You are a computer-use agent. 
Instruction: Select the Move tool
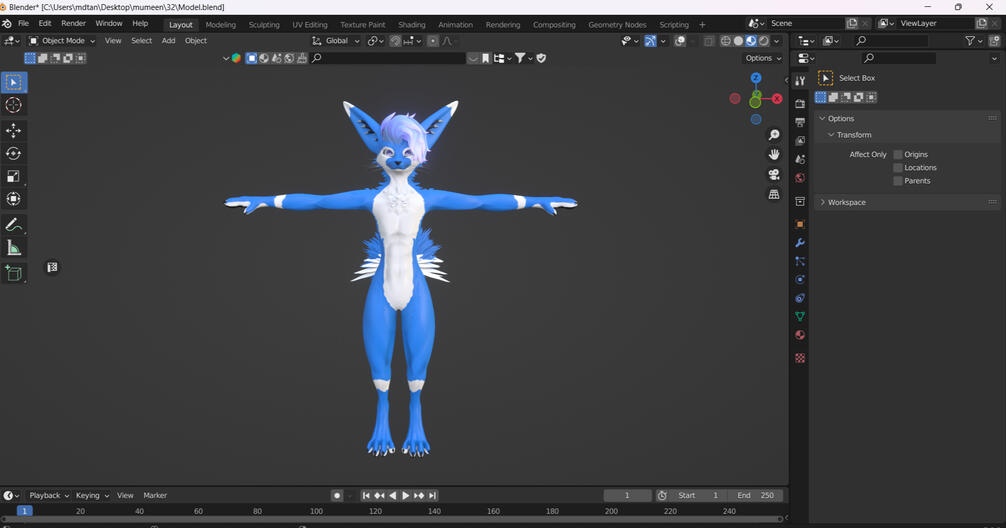13,131
